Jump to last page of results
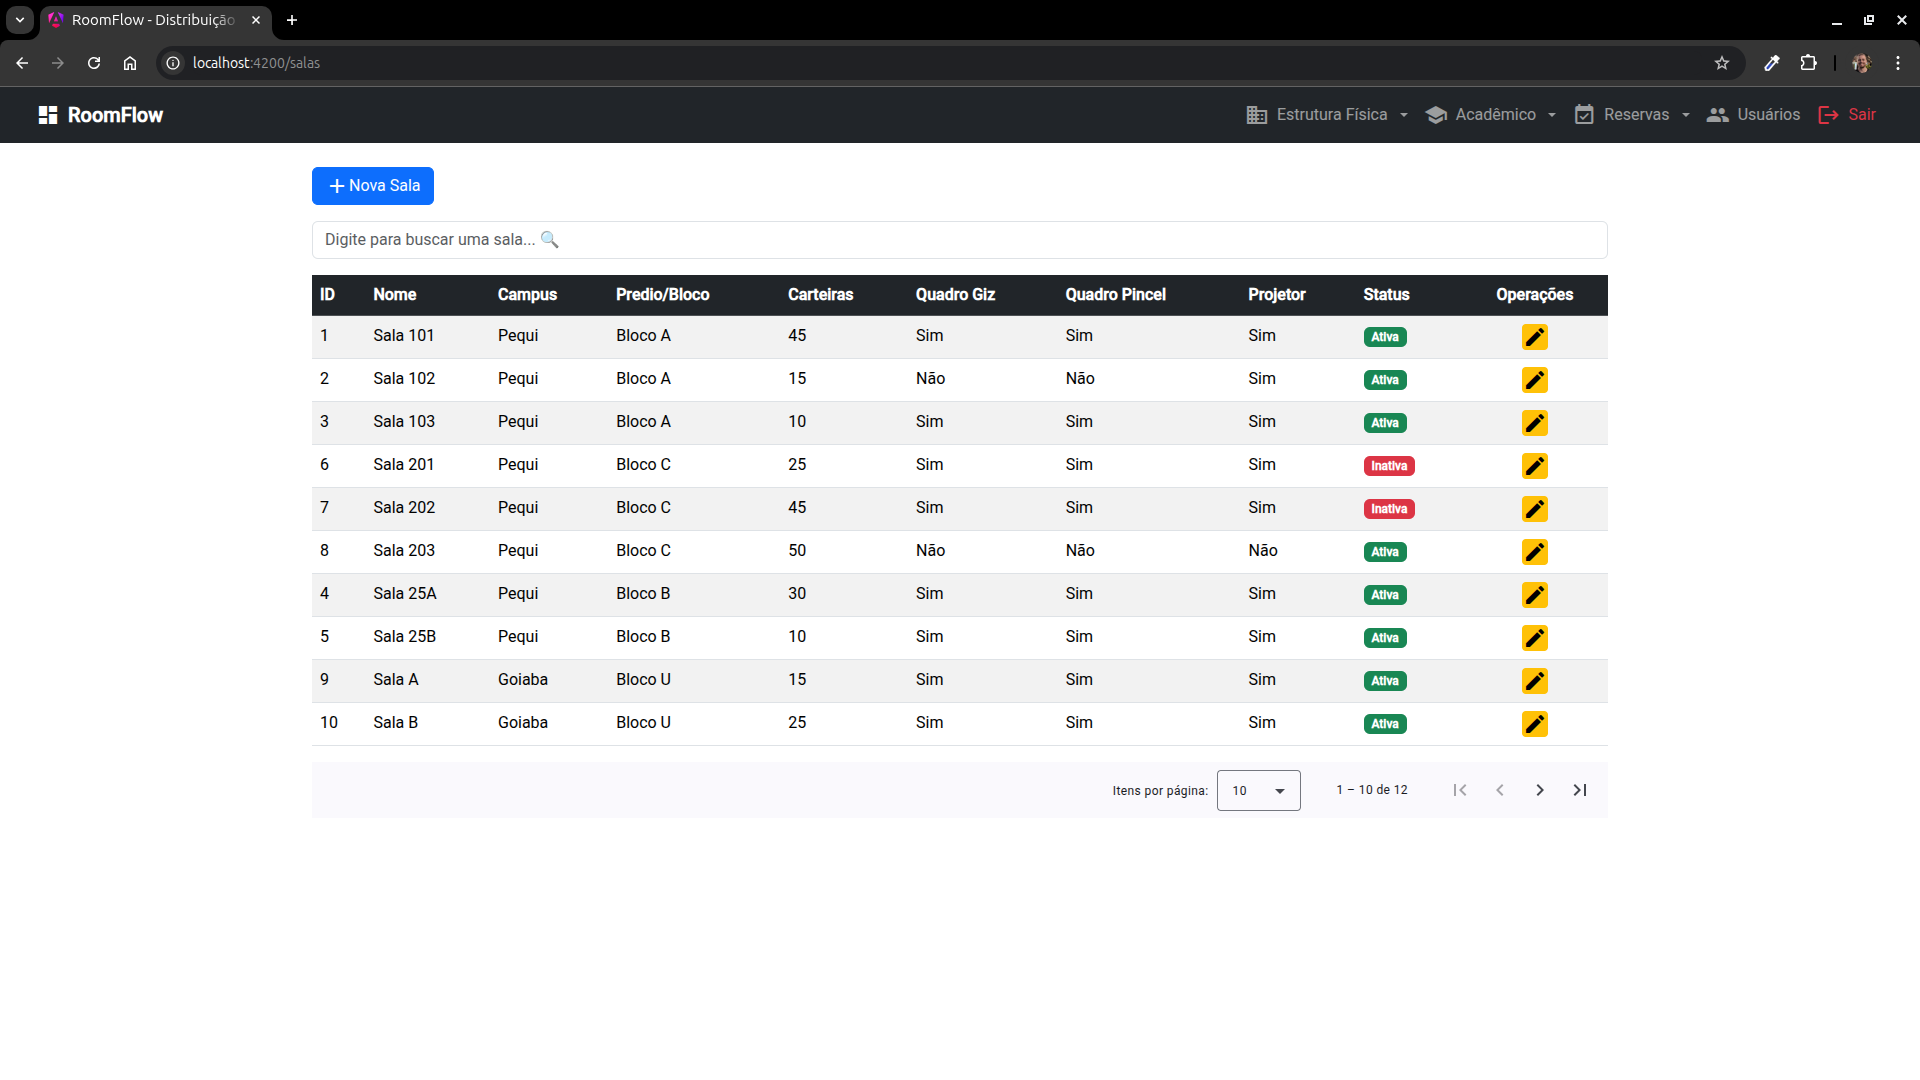The height and width of the screenshot is (1080, 1920). [x=1579, y=790]
